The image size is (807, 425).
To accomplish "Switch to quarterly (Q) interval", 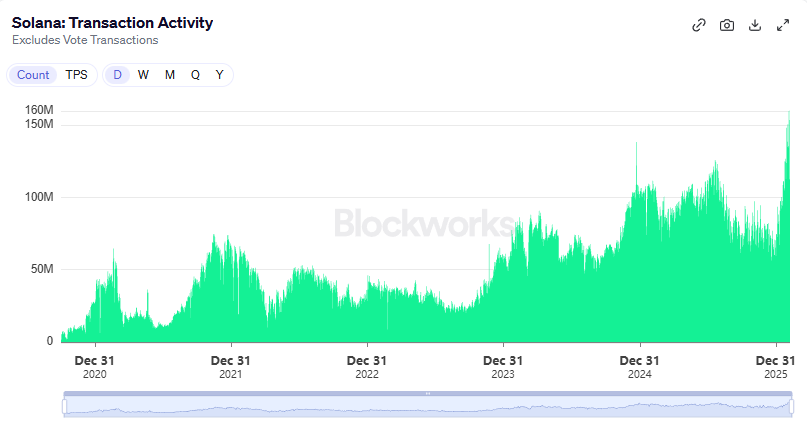I will pyautogui.click(x=195, y=75).
